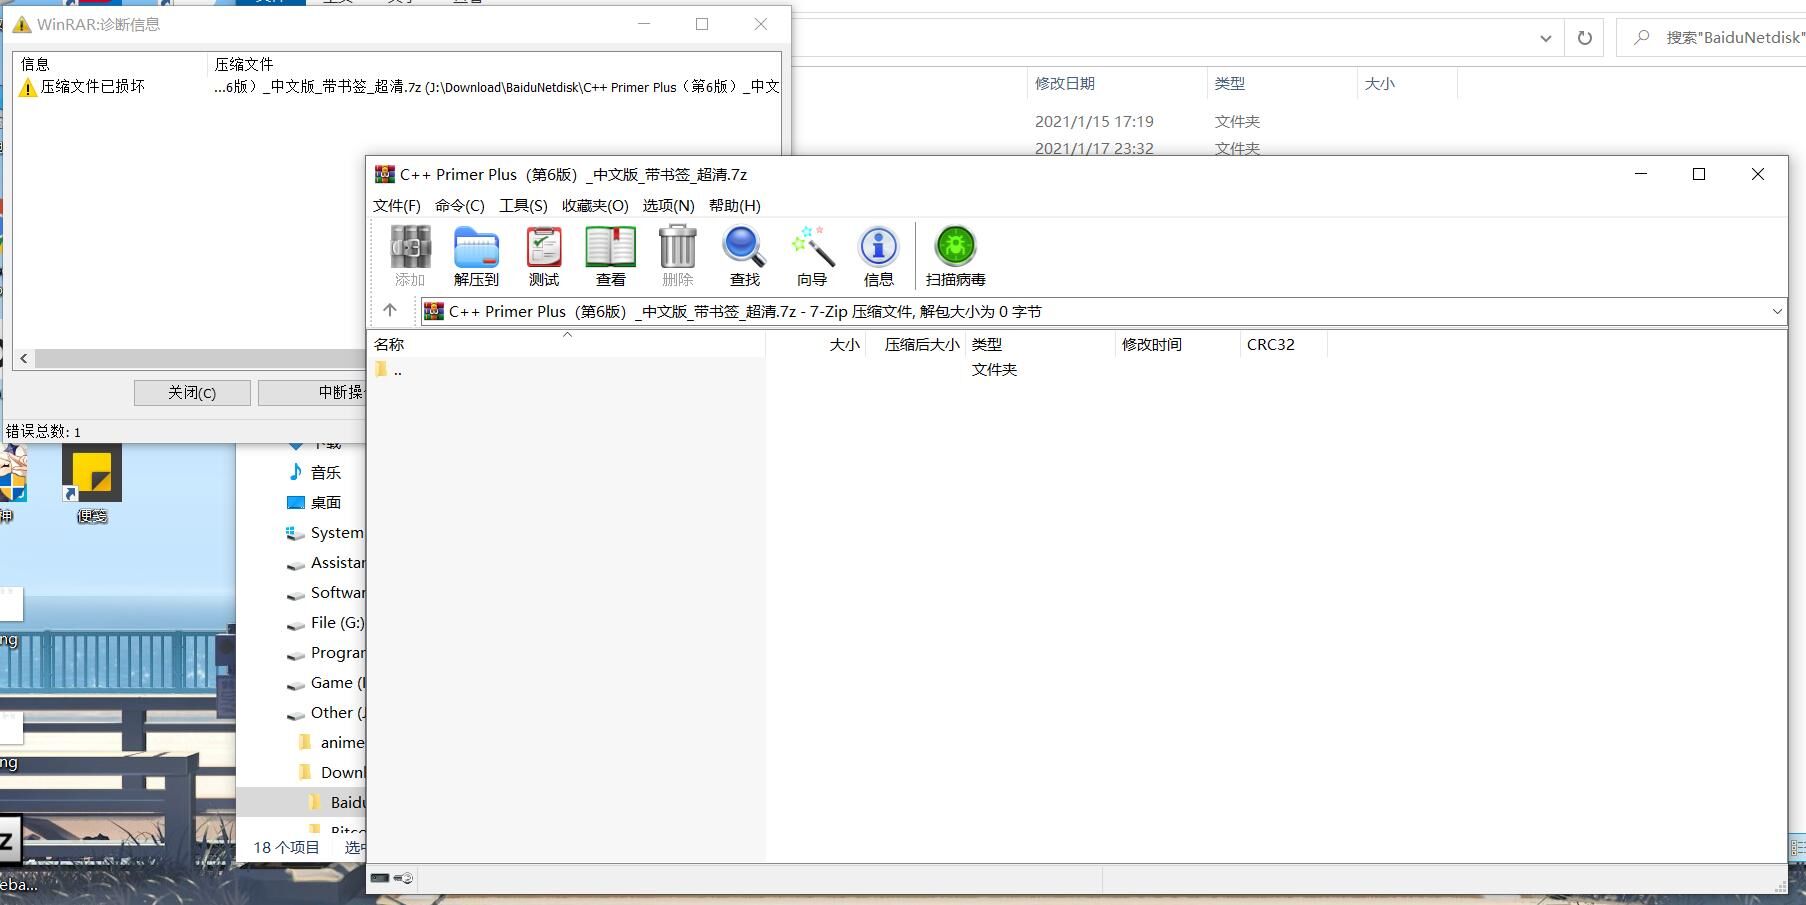
Task: Open the 选项(N) menu
Action: point(668,206)
